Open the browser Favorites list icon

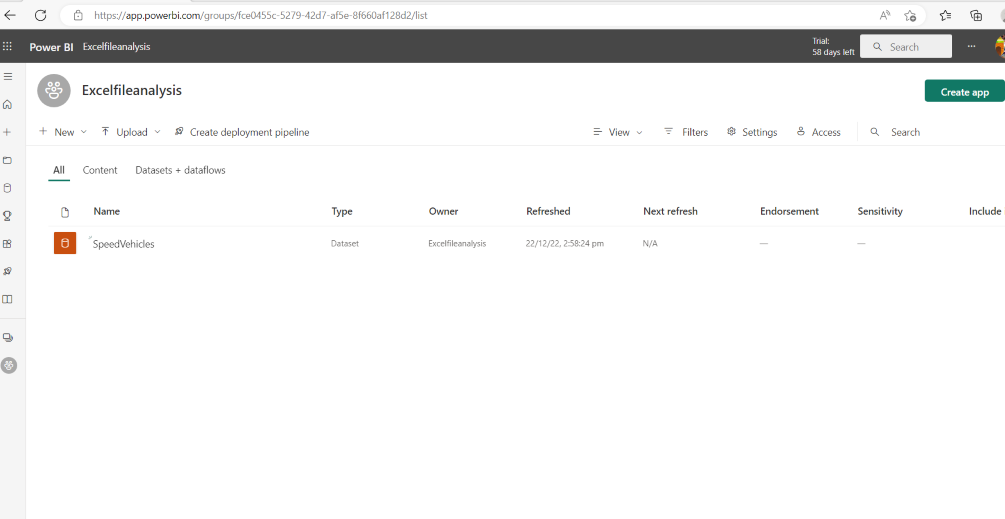tap(945, 15)
